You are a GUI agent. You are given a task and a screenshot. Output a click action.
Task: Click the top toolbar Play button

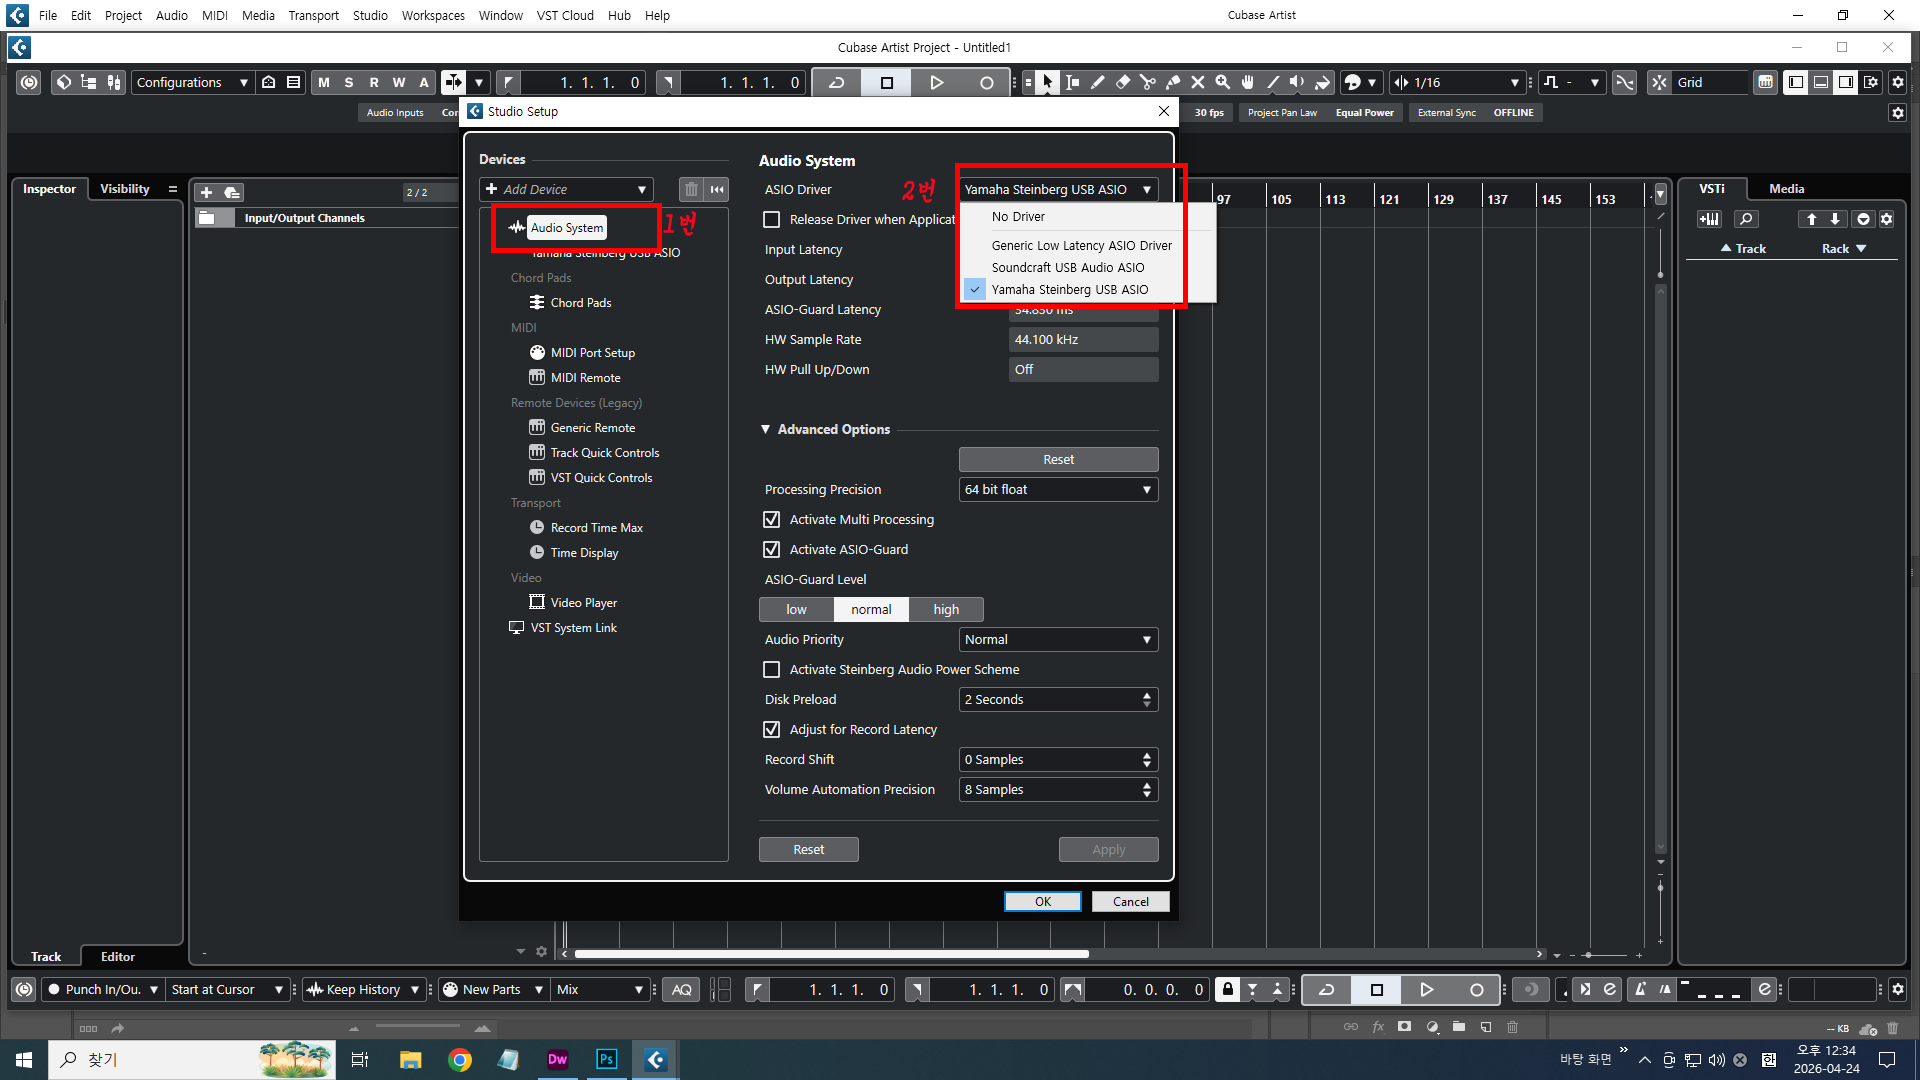[x=937, y=82]
